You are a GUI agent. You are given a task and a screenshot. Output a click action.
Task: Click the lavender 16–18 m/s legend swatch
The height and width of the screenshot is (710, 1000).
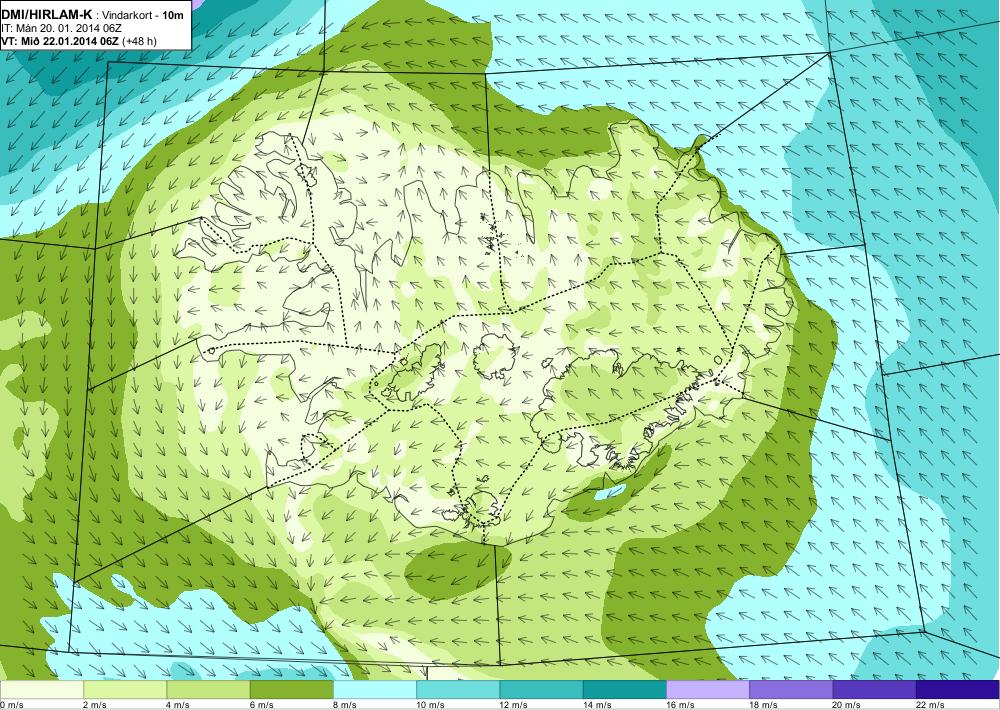[x=708, y=690]
